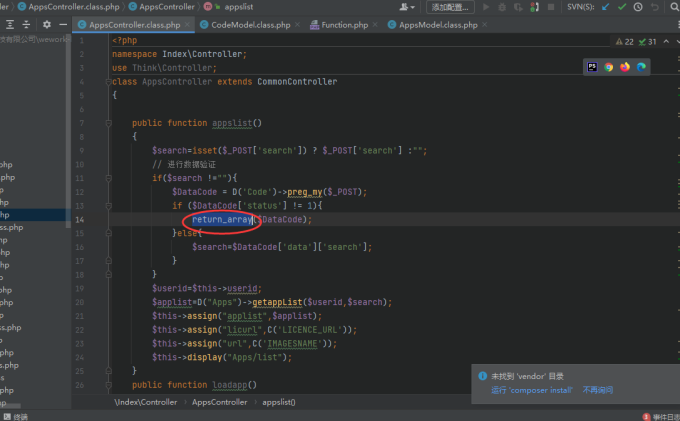This screenshot has width=680, height=421.
Task: Click appslist method in navigation breadcrumb
Action: click(x=229, y=7)
